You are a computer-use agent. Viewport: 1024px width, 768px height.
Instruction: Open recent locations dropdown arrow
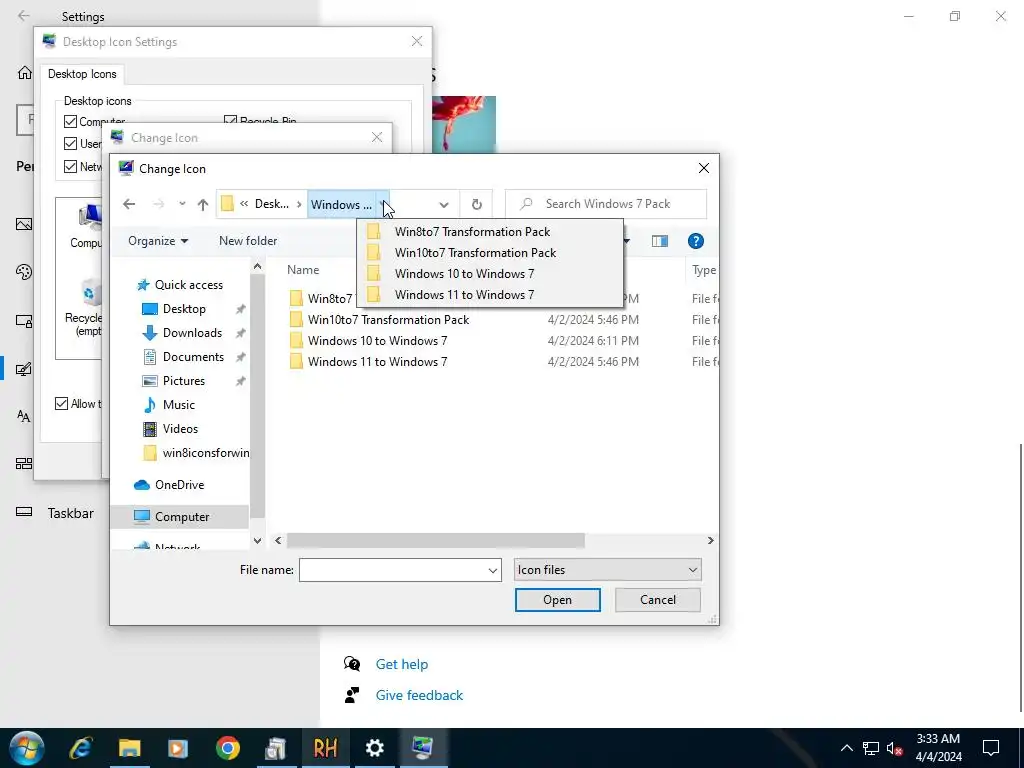click(182, 204)
